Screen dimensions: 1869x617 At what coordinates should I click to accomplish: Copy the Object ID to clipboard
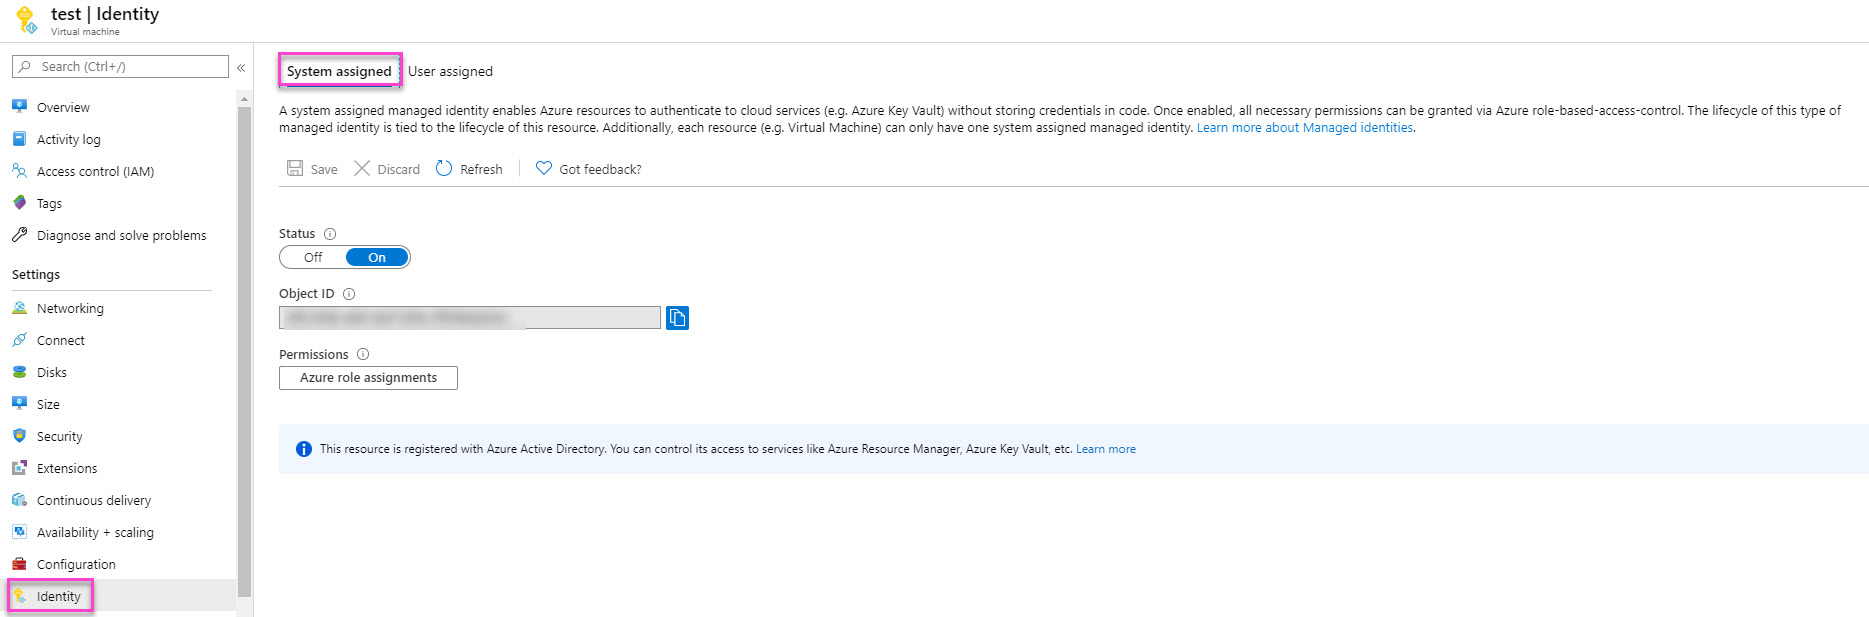pyautogui.click(x=677, y=318)
